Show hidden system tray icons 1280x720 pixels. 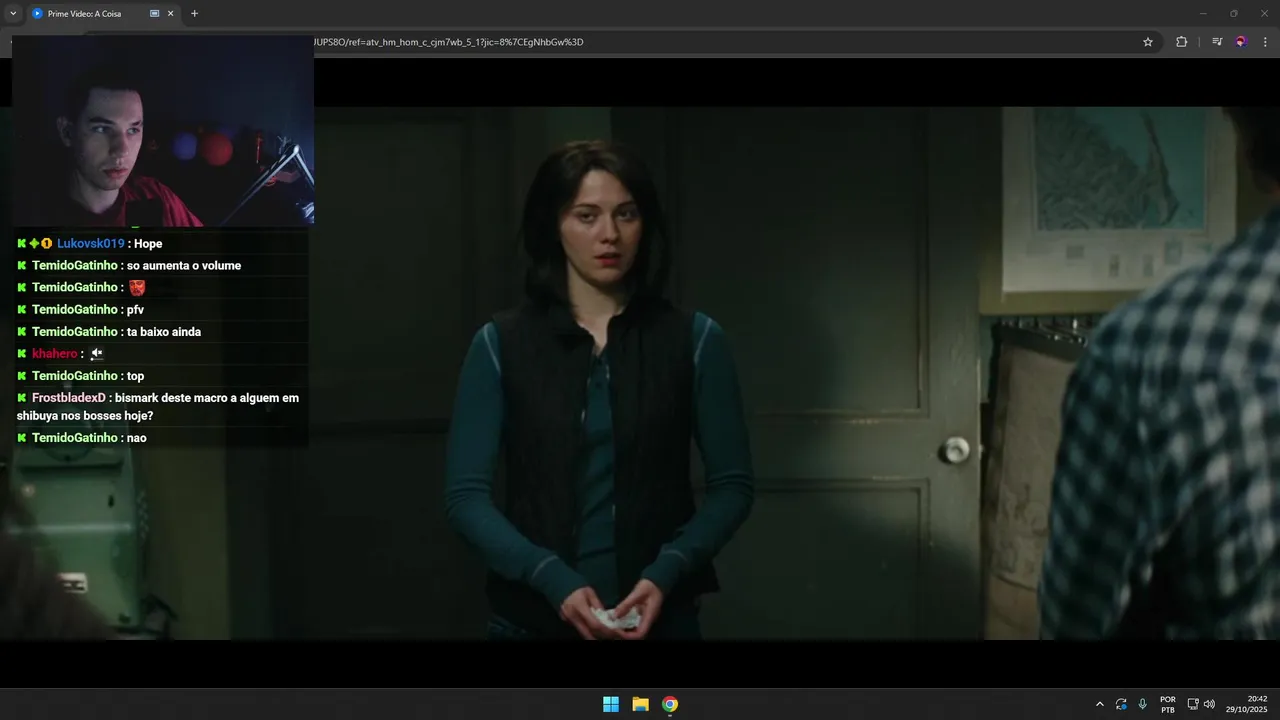[1100, 704]
